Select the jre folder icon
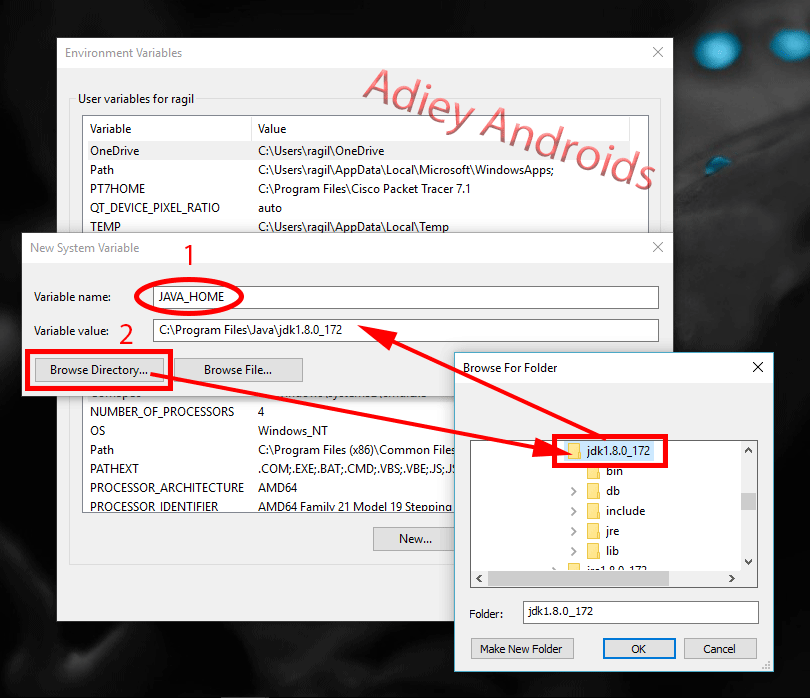 point(593,530)
